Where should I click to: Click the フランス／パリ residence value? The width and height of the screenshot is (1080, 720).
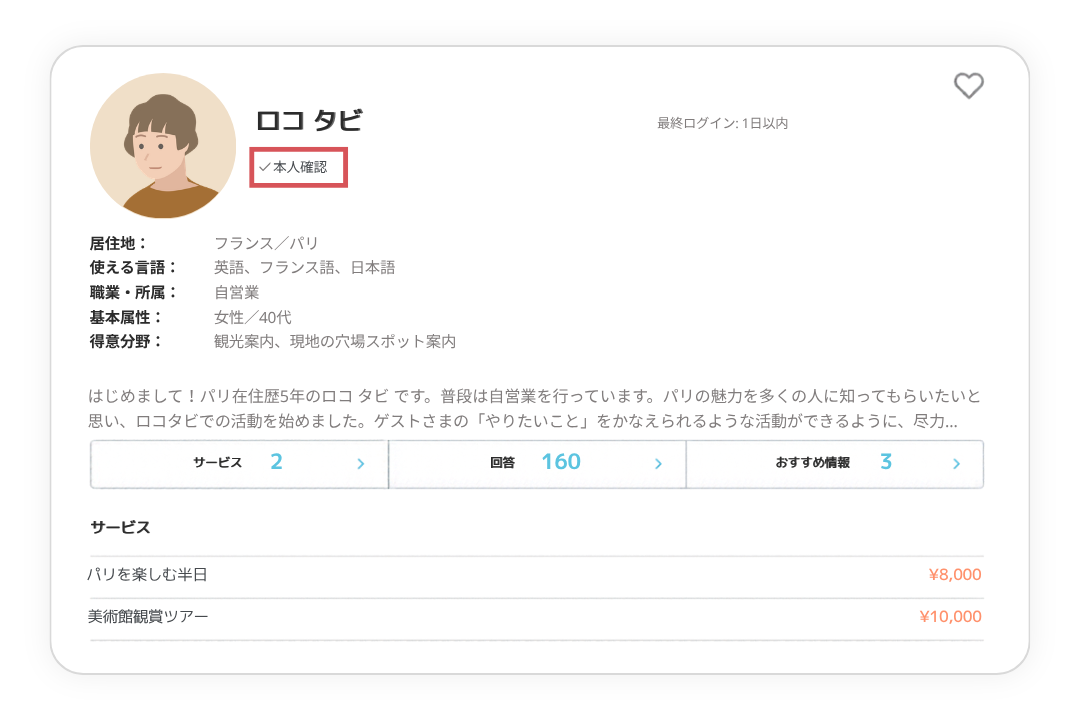(x=266, y=243)
